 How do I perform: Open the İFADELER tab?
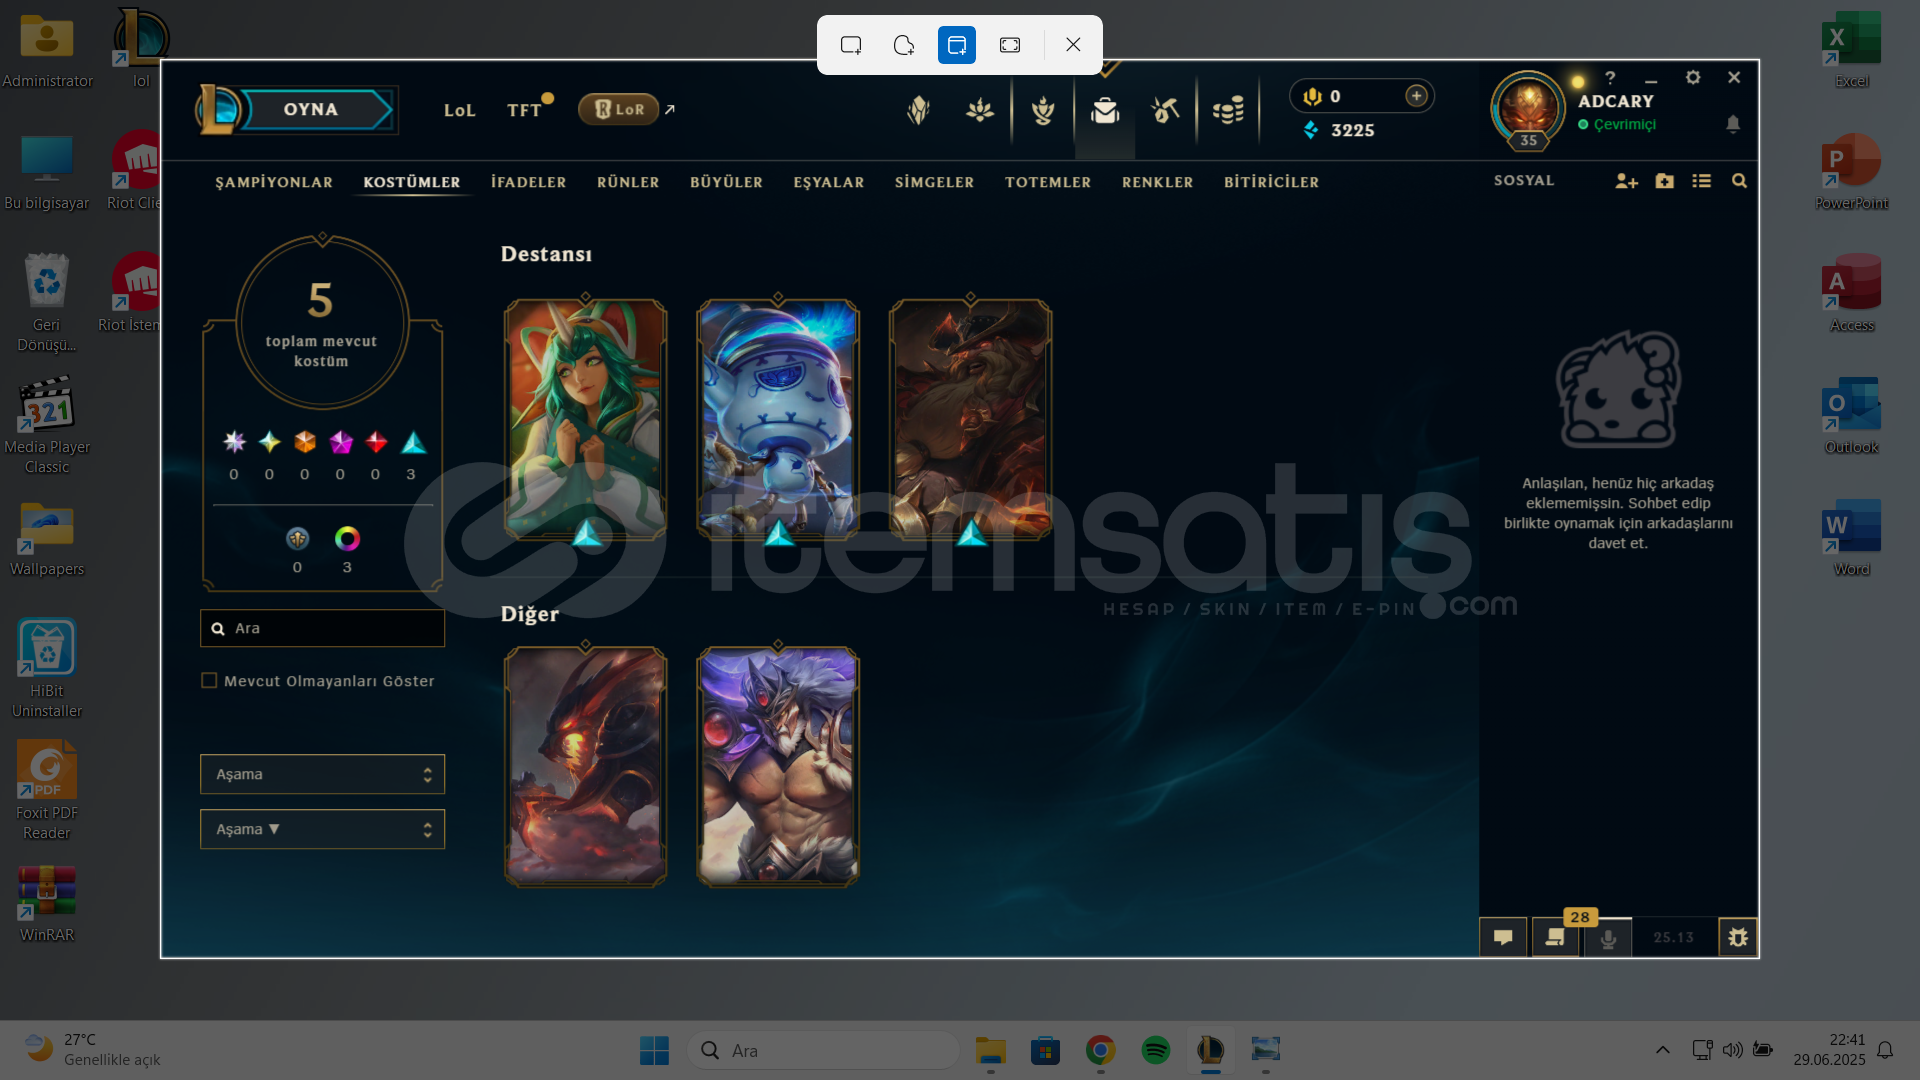(528, 182)
